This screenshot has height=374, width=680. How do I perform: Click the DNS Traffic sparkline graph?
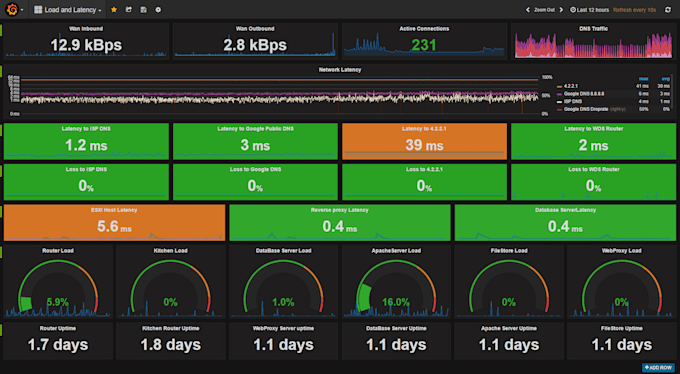(593, 45)
